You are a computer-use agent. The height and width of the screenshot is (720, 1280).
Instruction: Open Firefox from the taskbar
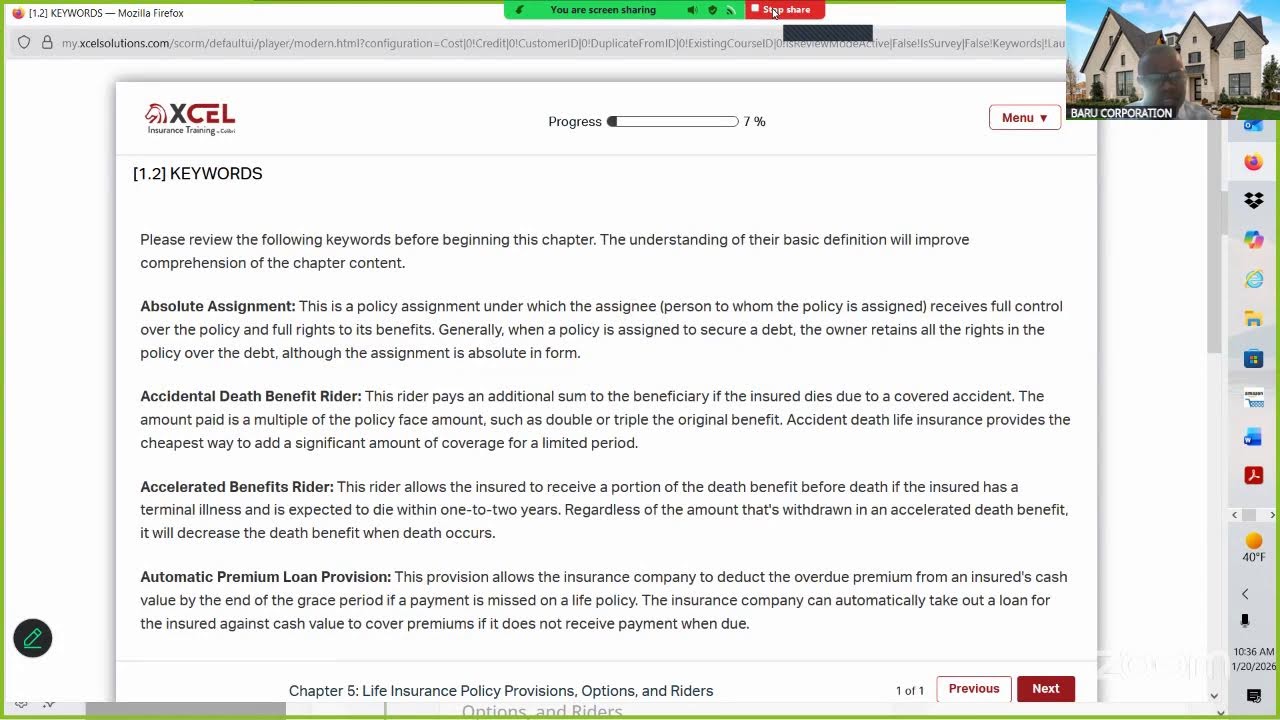[x=1254, y=162]
